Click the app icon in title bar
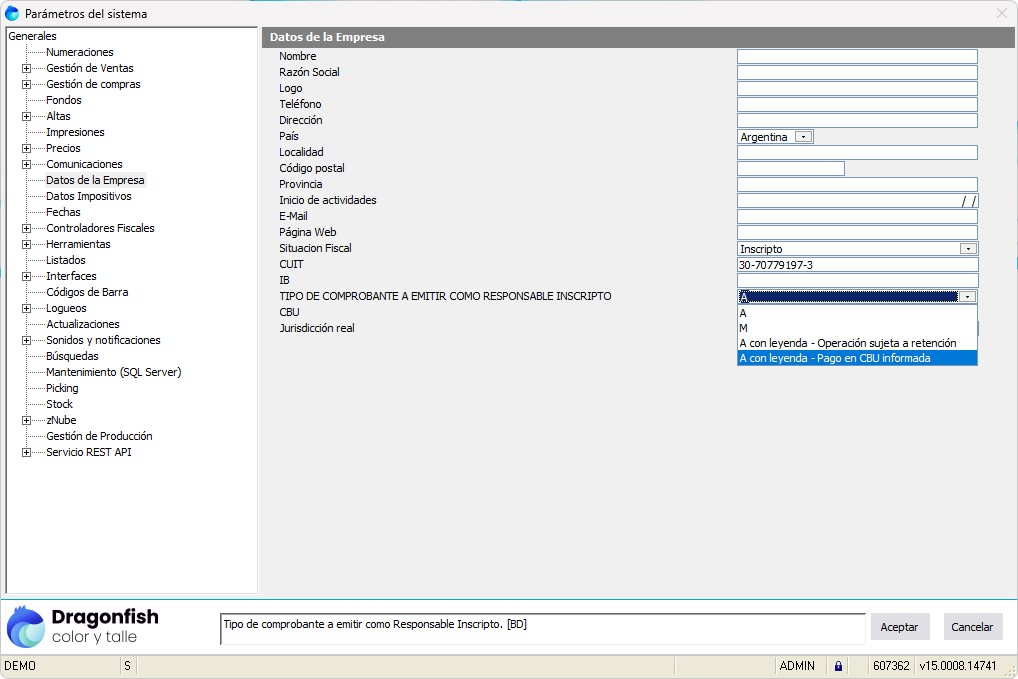Screen dimensions: 1018x679 point(12,14)
